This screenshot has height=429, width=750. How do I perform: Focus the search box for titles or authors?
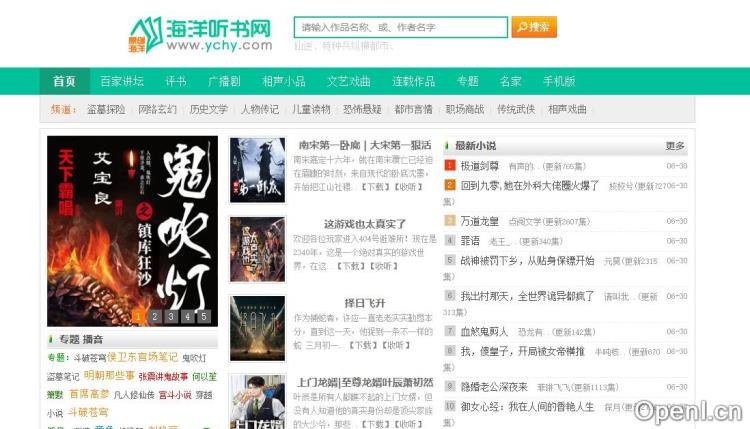(x=400, y=27)
